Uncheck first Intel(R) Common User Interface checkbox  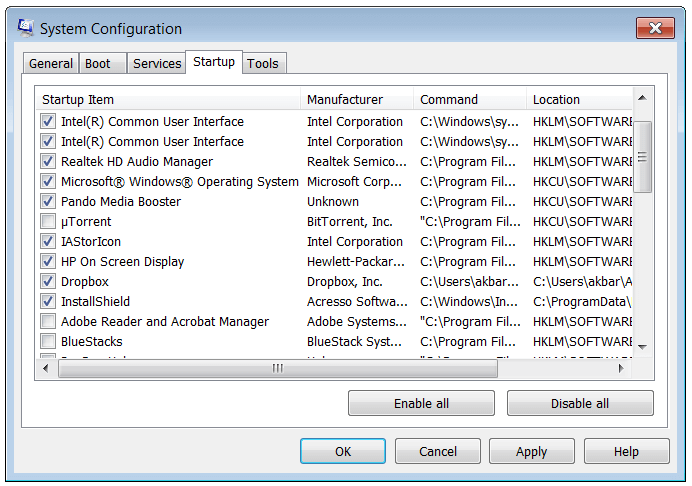point(48,121)
